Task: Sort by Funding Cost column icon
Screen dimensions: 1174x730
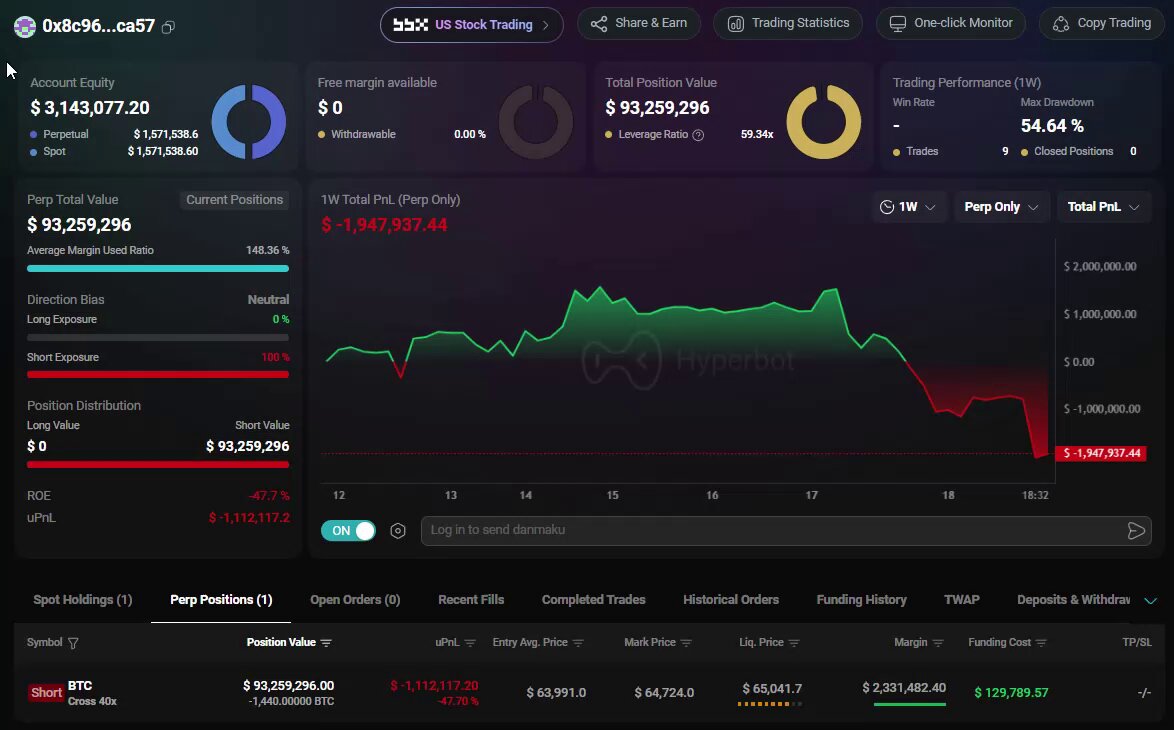Action: pos(1041,643)
